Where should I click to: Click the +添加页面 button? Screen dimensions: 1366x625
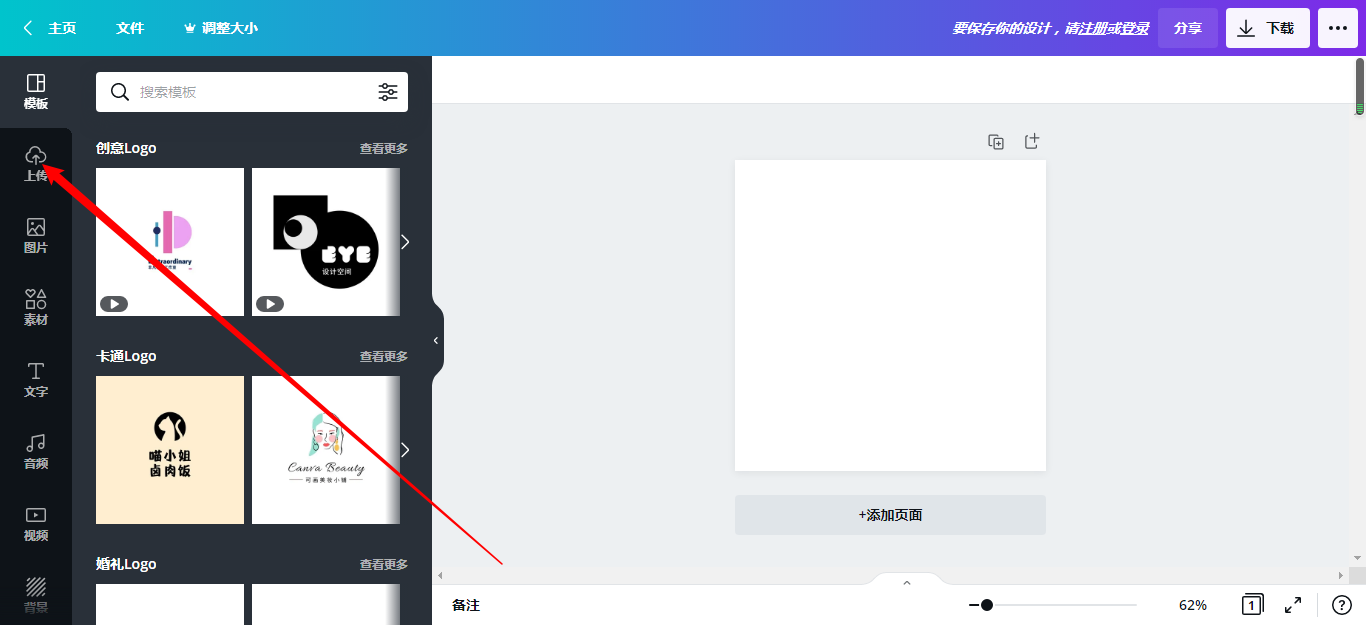coord(890,515)
